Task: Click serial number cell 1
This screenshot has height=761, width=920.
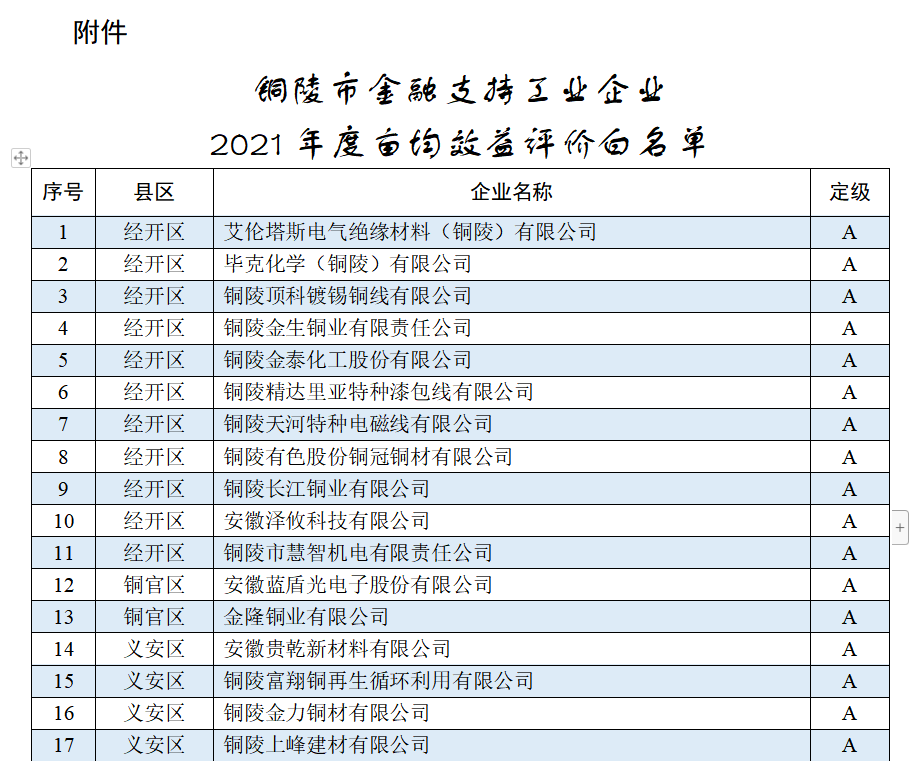Action: pyautogui.click(x=63, y=233)
